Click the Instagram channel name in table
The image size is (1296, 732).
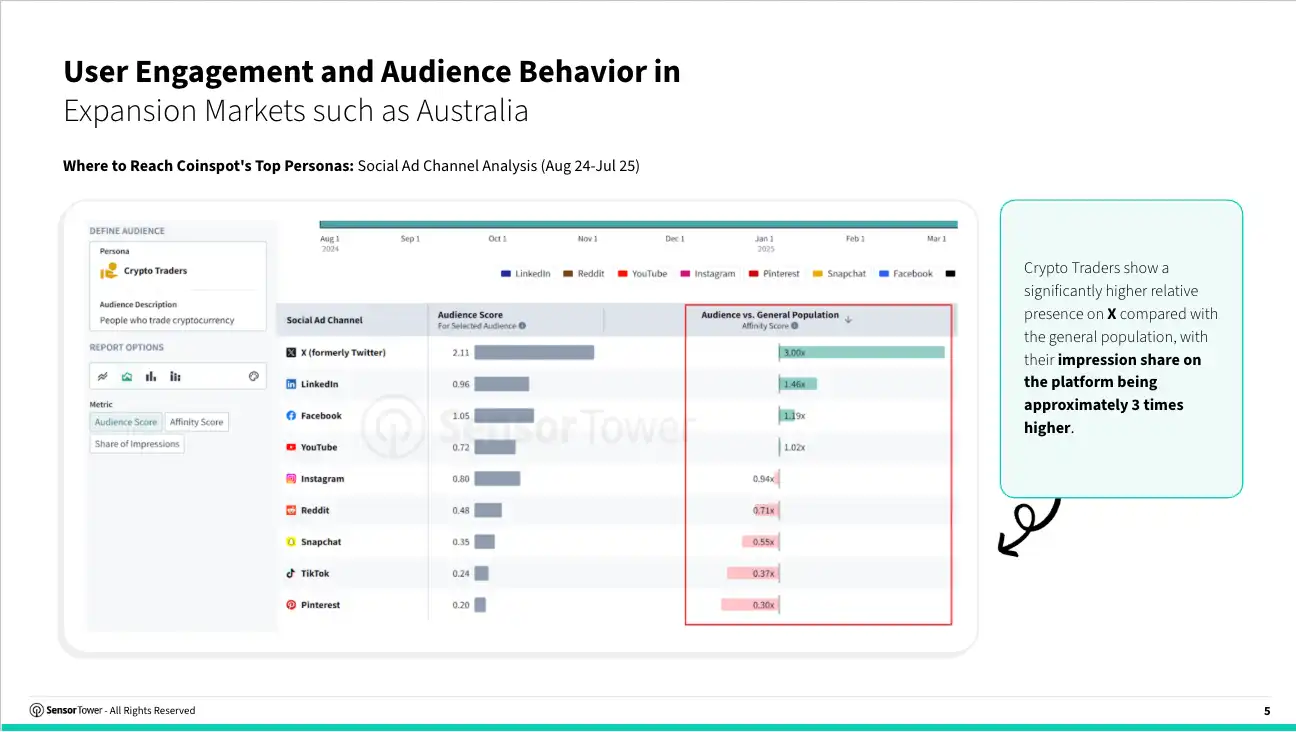pyautogui.click(x=322, y=479)
